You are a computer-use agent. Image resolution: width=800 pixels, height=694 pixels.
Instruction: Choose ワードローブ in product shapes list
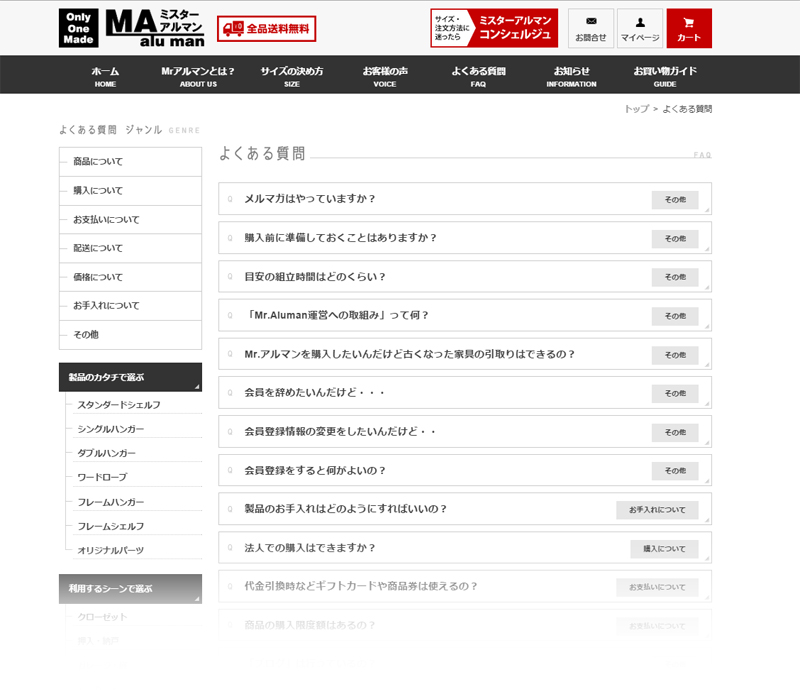pyautogui.click(x=102, y=477)
